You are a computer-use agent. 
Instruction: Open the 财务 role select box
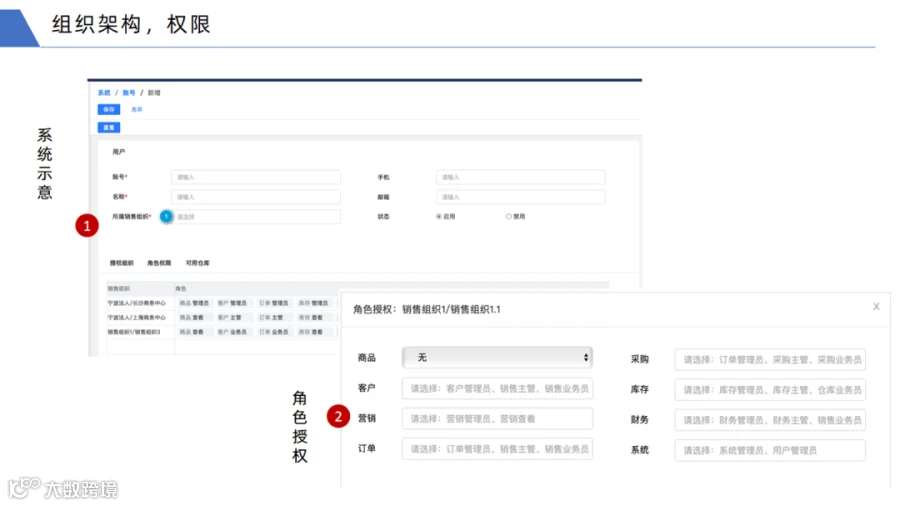[770, 420]
